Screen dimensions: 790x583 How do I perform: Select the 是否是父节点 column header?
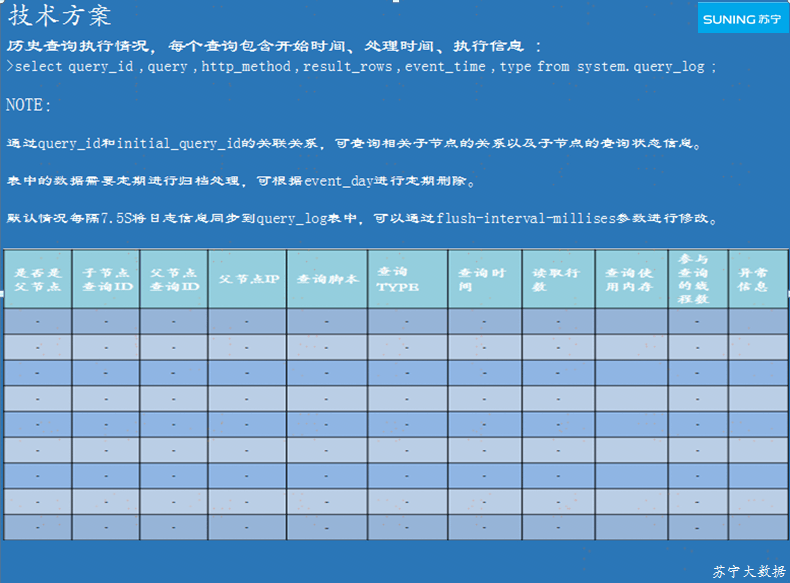point(38,279)
